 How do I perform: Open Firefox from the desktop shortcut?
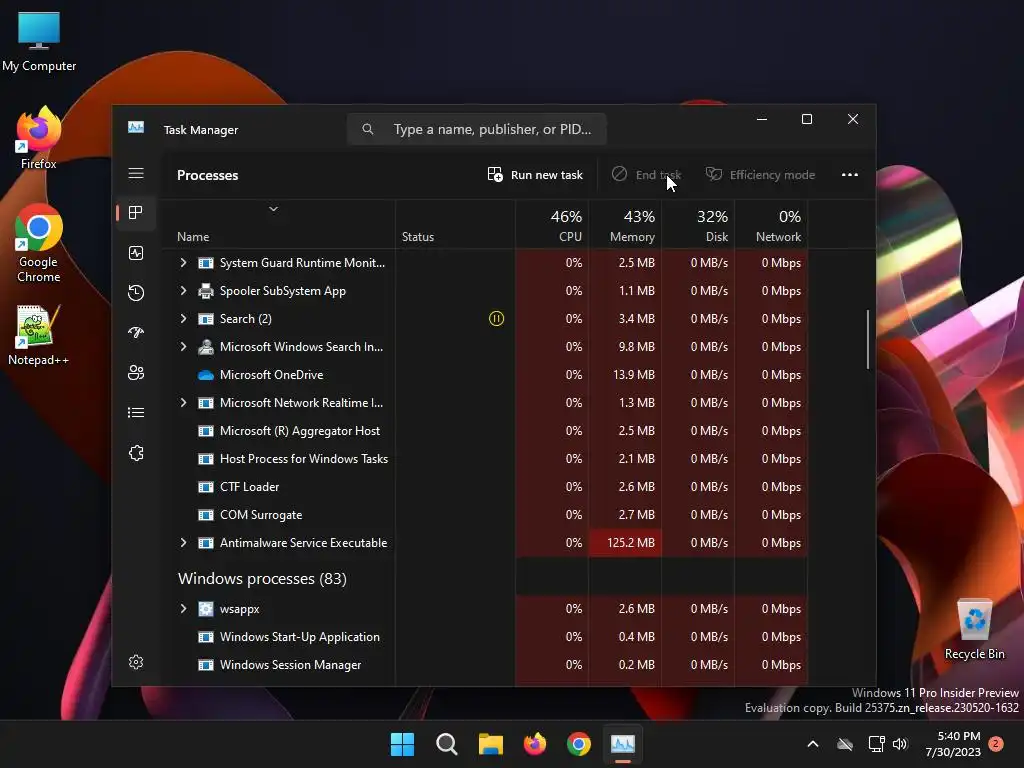click(x=39, y=138)
